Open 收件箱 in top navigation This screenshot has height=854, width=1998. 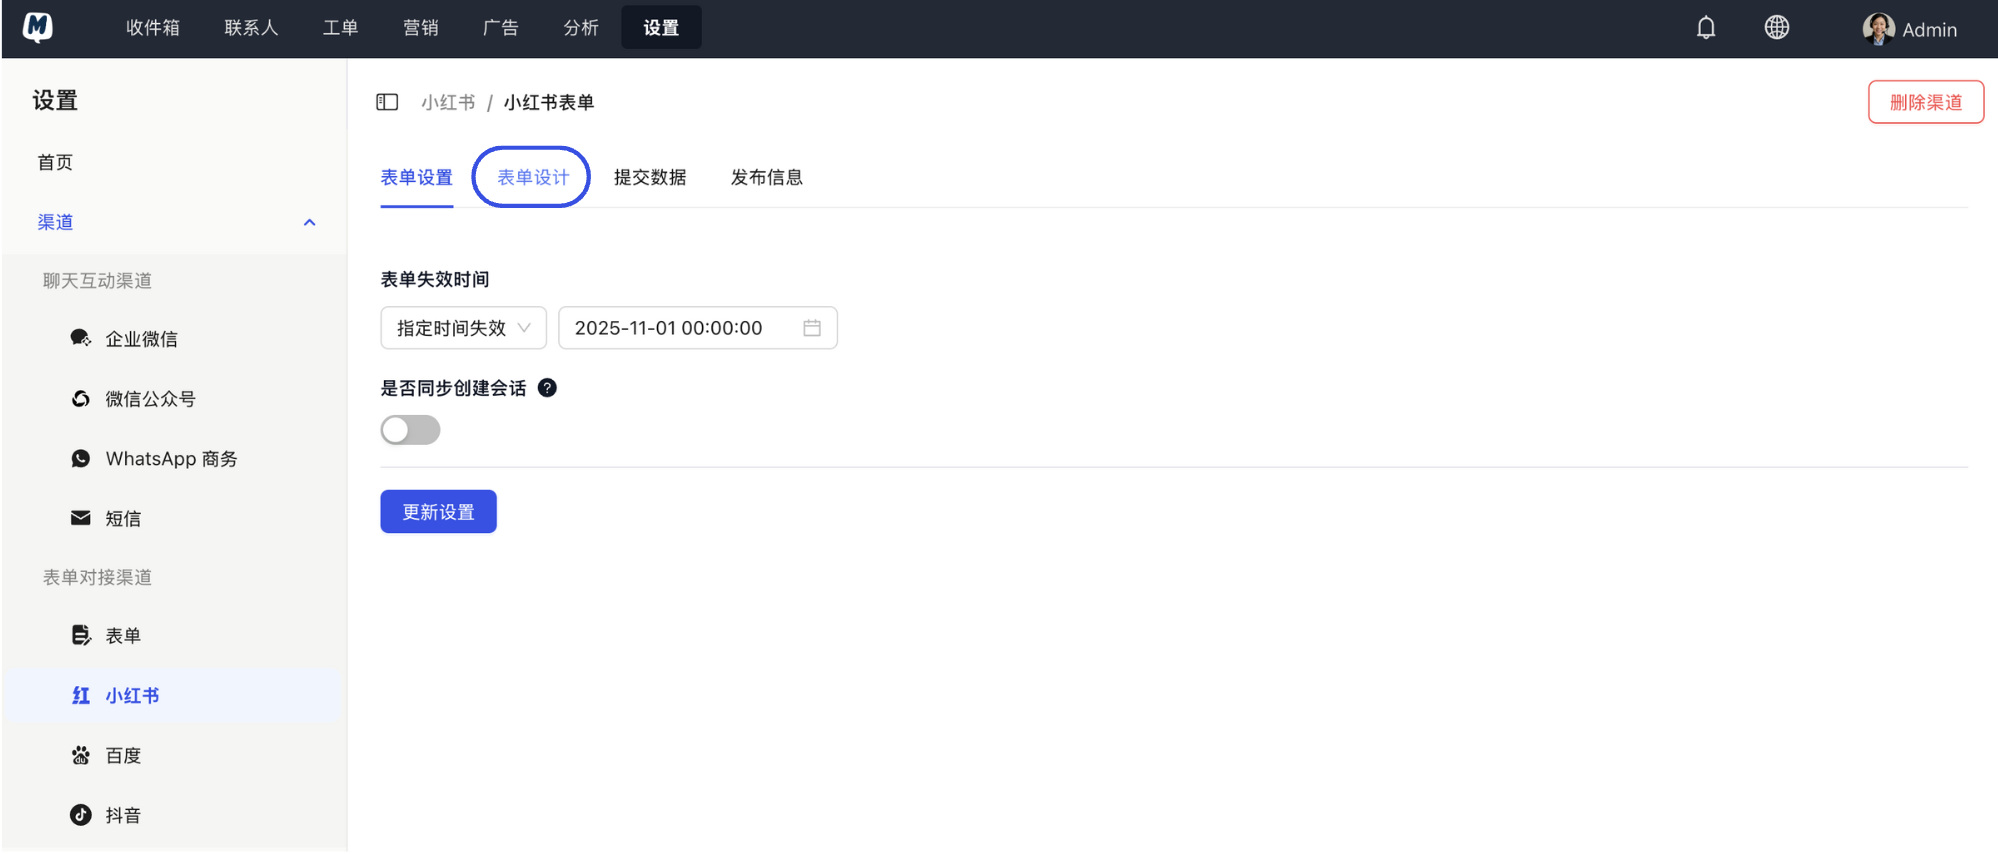(153, 28)
